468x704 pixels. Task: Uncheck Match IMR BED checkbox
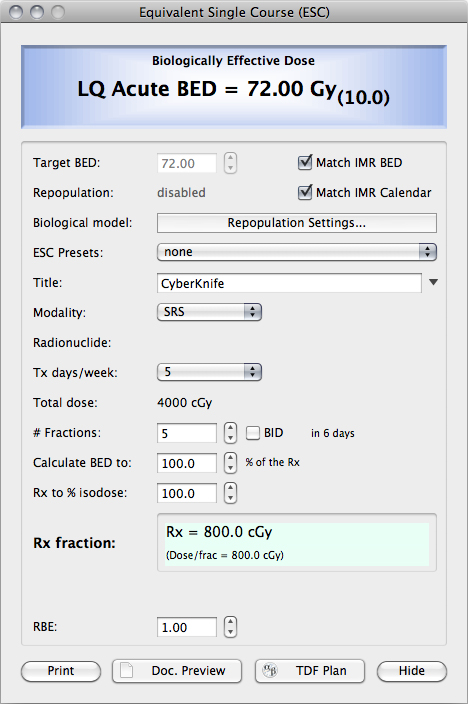(305, 162)
